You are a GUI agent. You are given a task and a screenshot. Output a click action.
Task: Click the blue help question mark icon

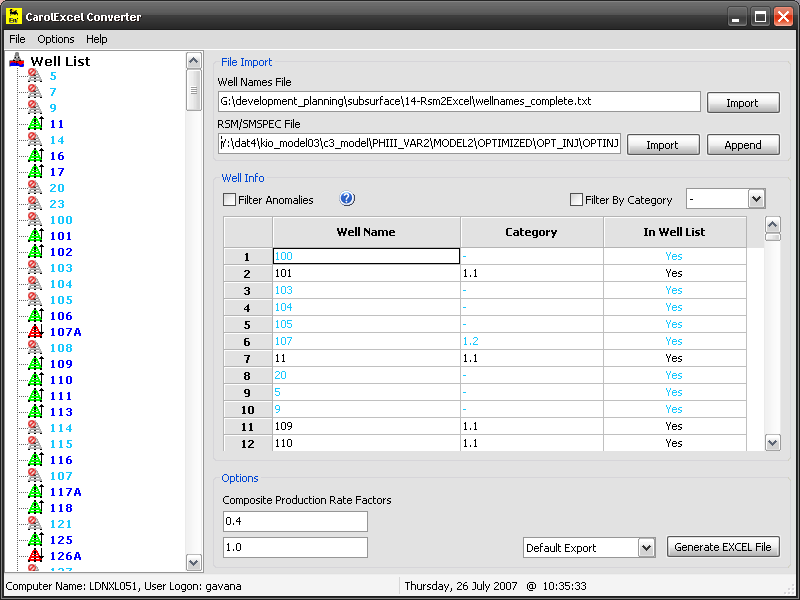pyautogui.click(x=348, y=199)
